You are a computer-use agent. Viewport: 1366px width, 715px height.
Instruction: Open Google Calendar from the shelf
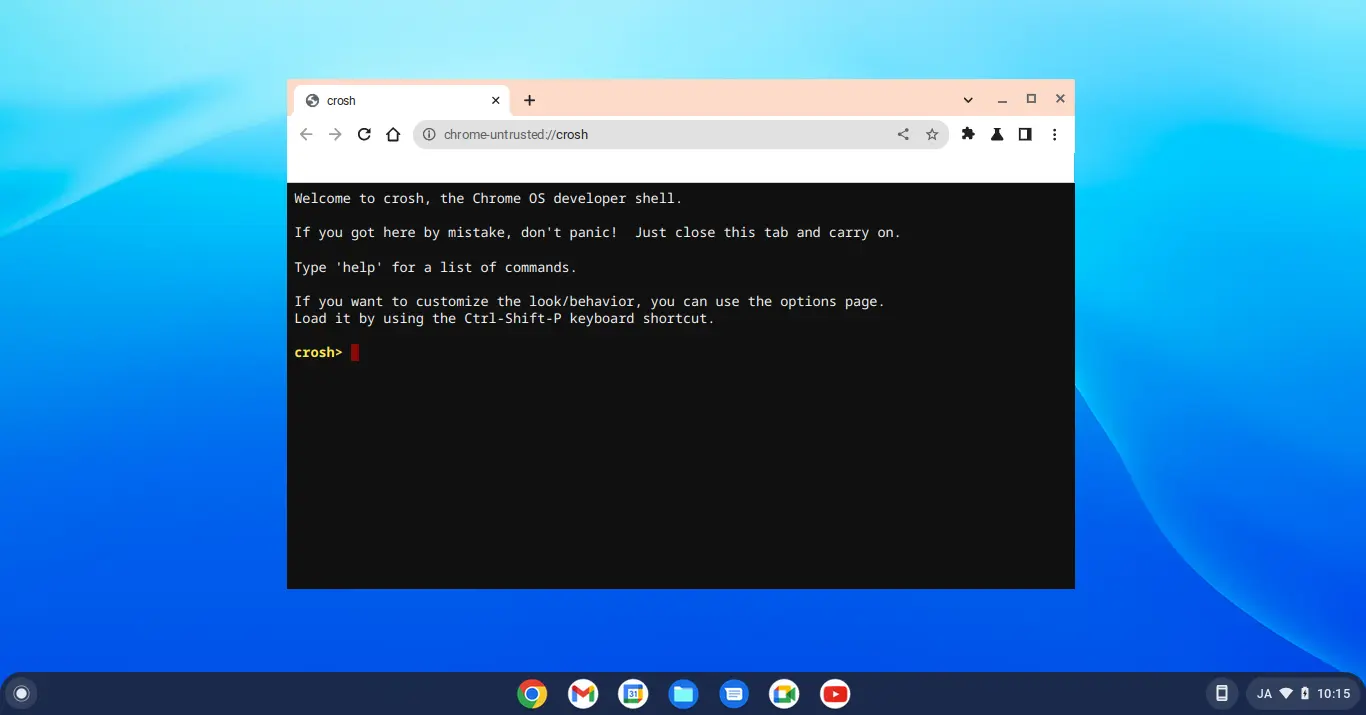(x=633, y=693)
